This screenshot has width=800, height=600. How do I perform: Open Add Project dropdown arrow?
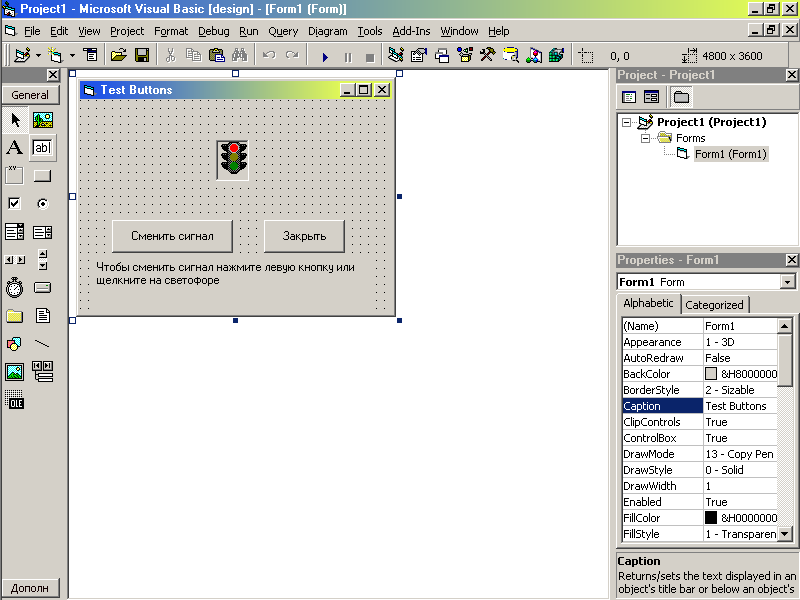pos(38,55)
